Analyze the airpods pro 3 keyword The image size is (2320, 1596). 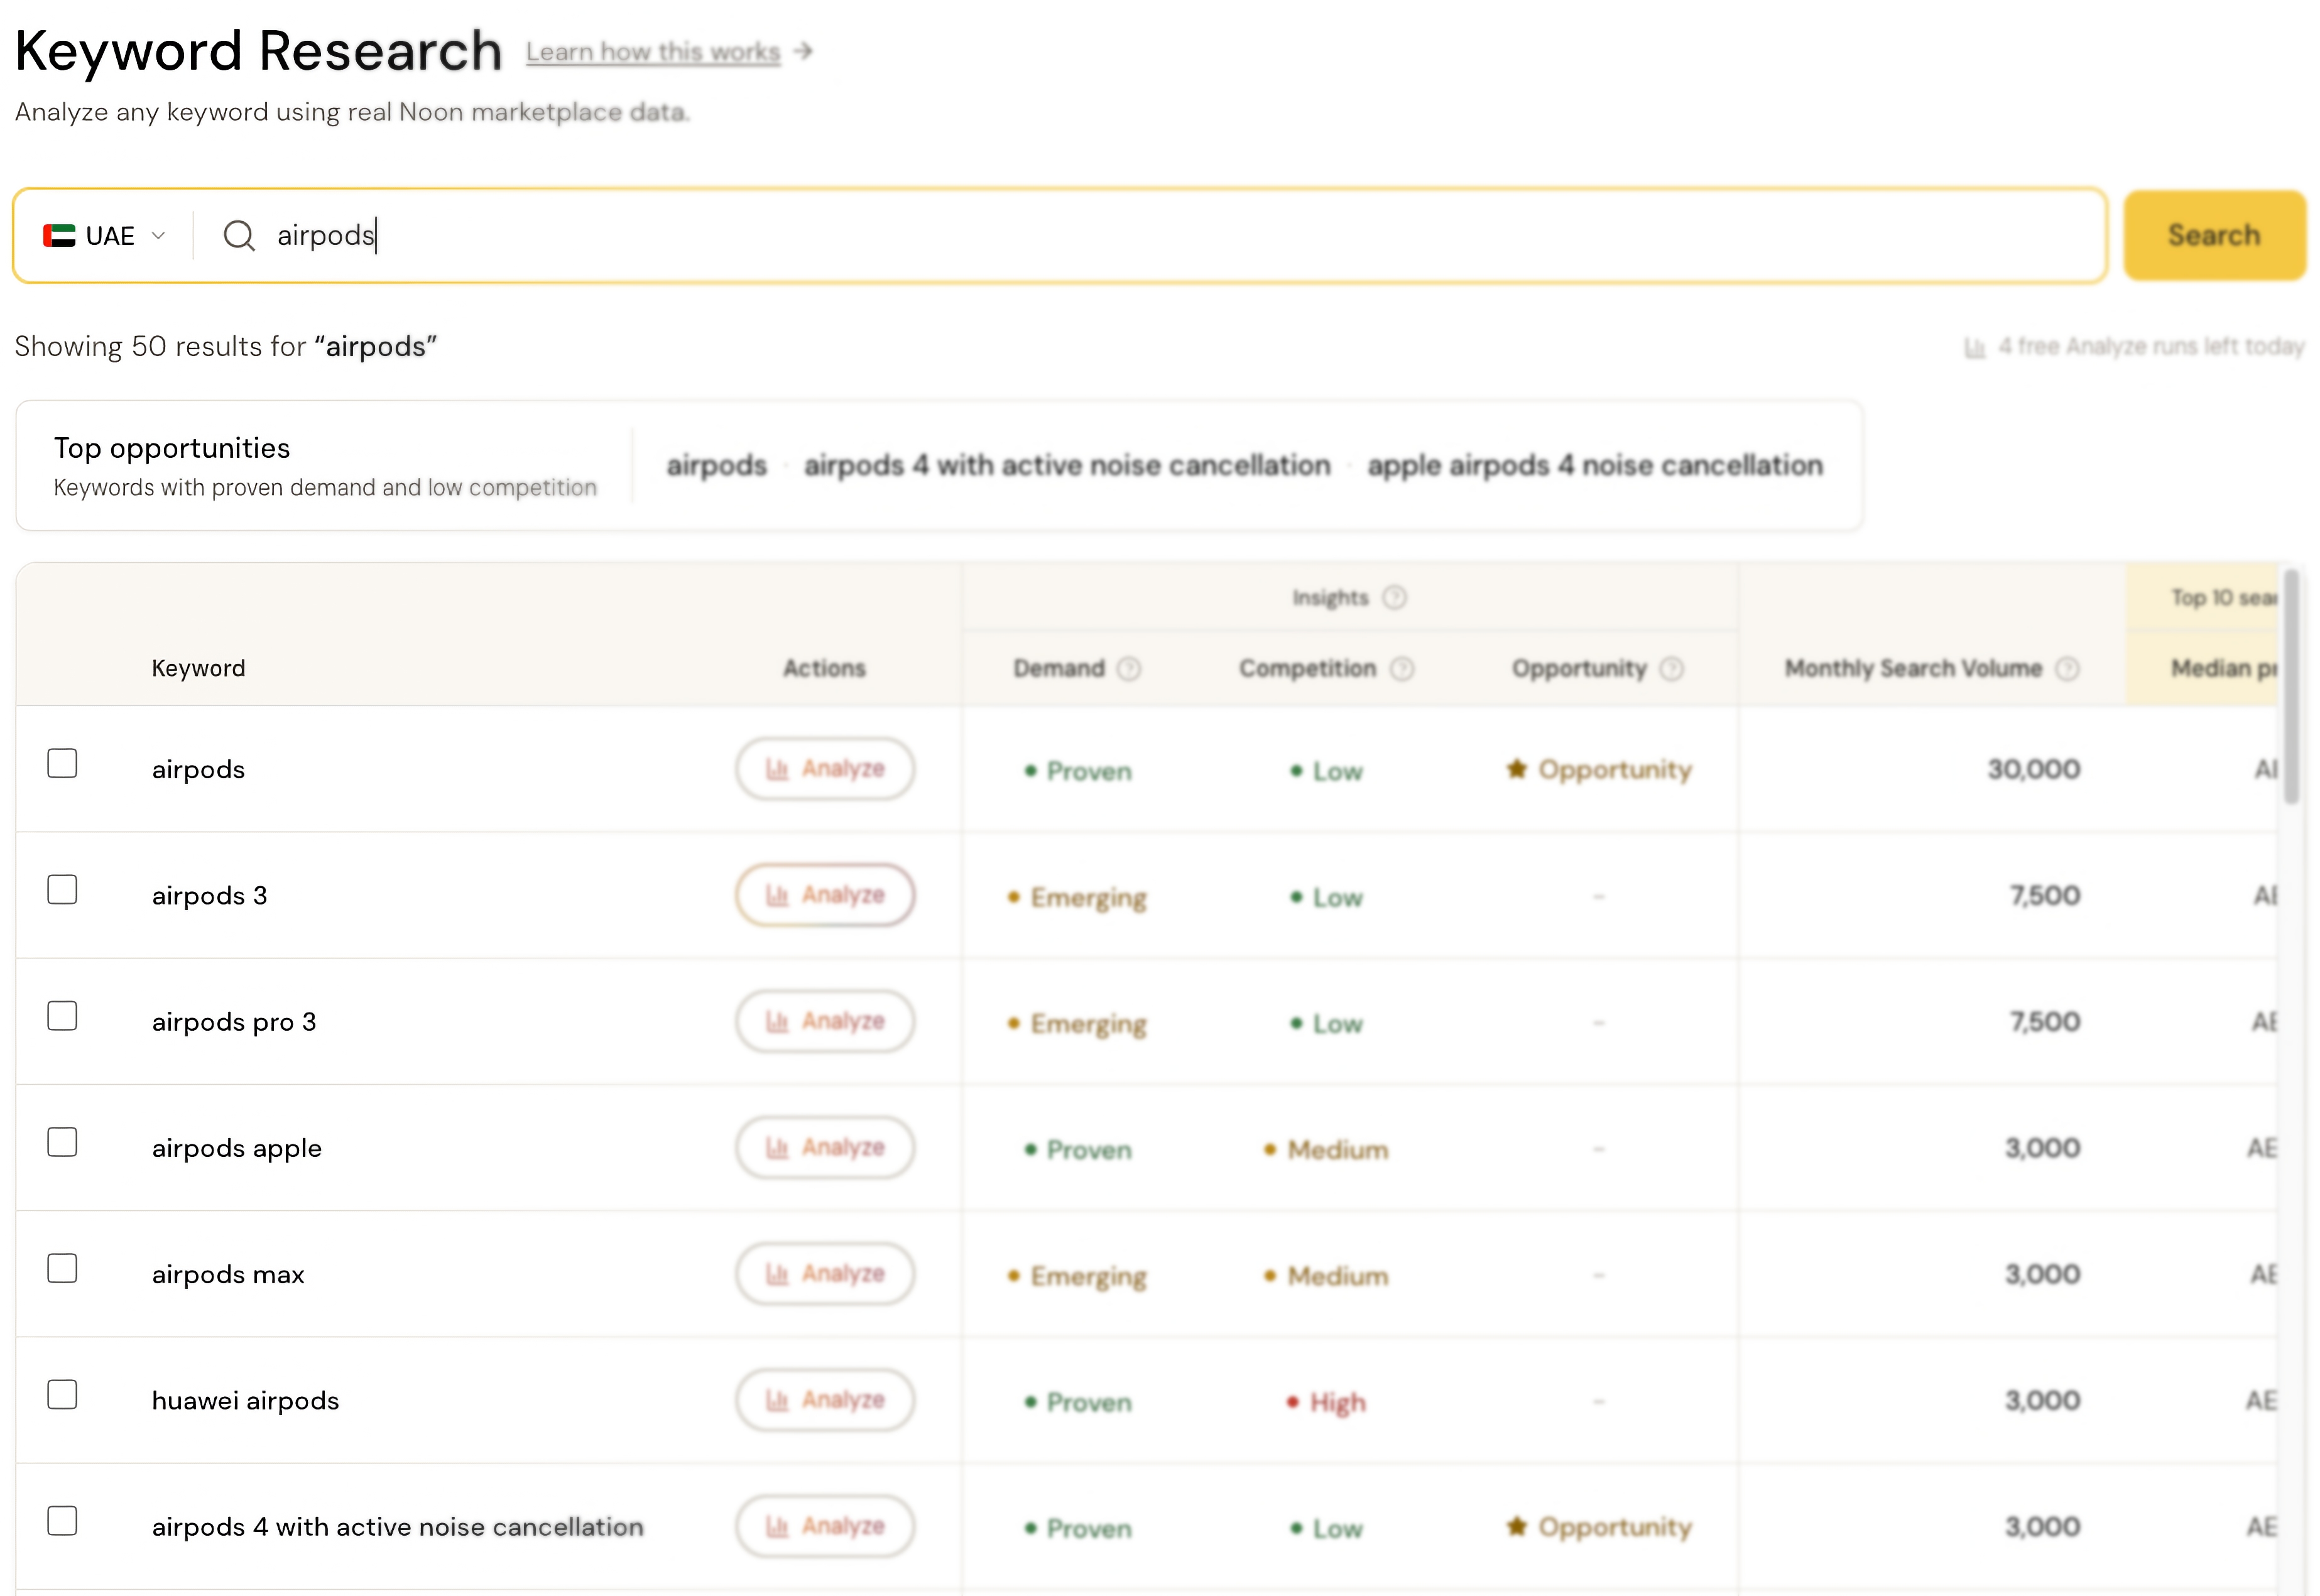(825, 1021)
